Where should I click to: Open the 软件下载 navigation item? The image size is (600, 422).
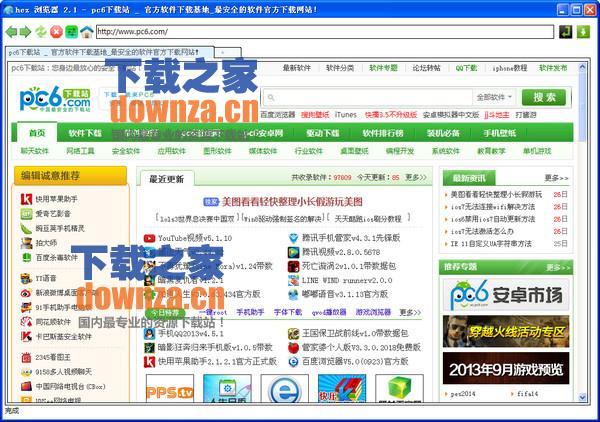tap(85, 133)
